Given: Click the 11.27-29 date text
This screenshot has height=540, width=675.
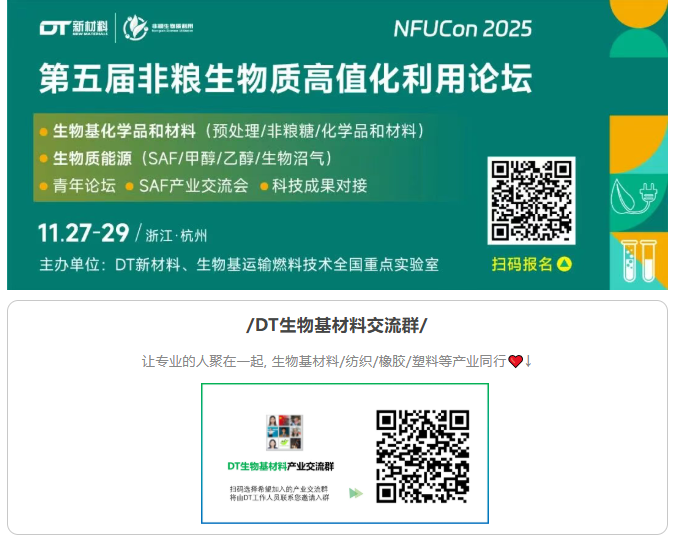Looking at the screenshot, I should (84, 233).
